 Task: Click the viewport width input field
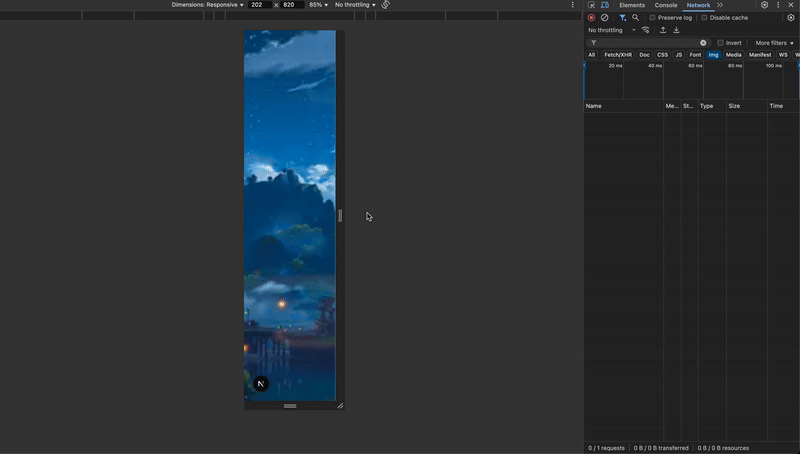tap(258, 5)
